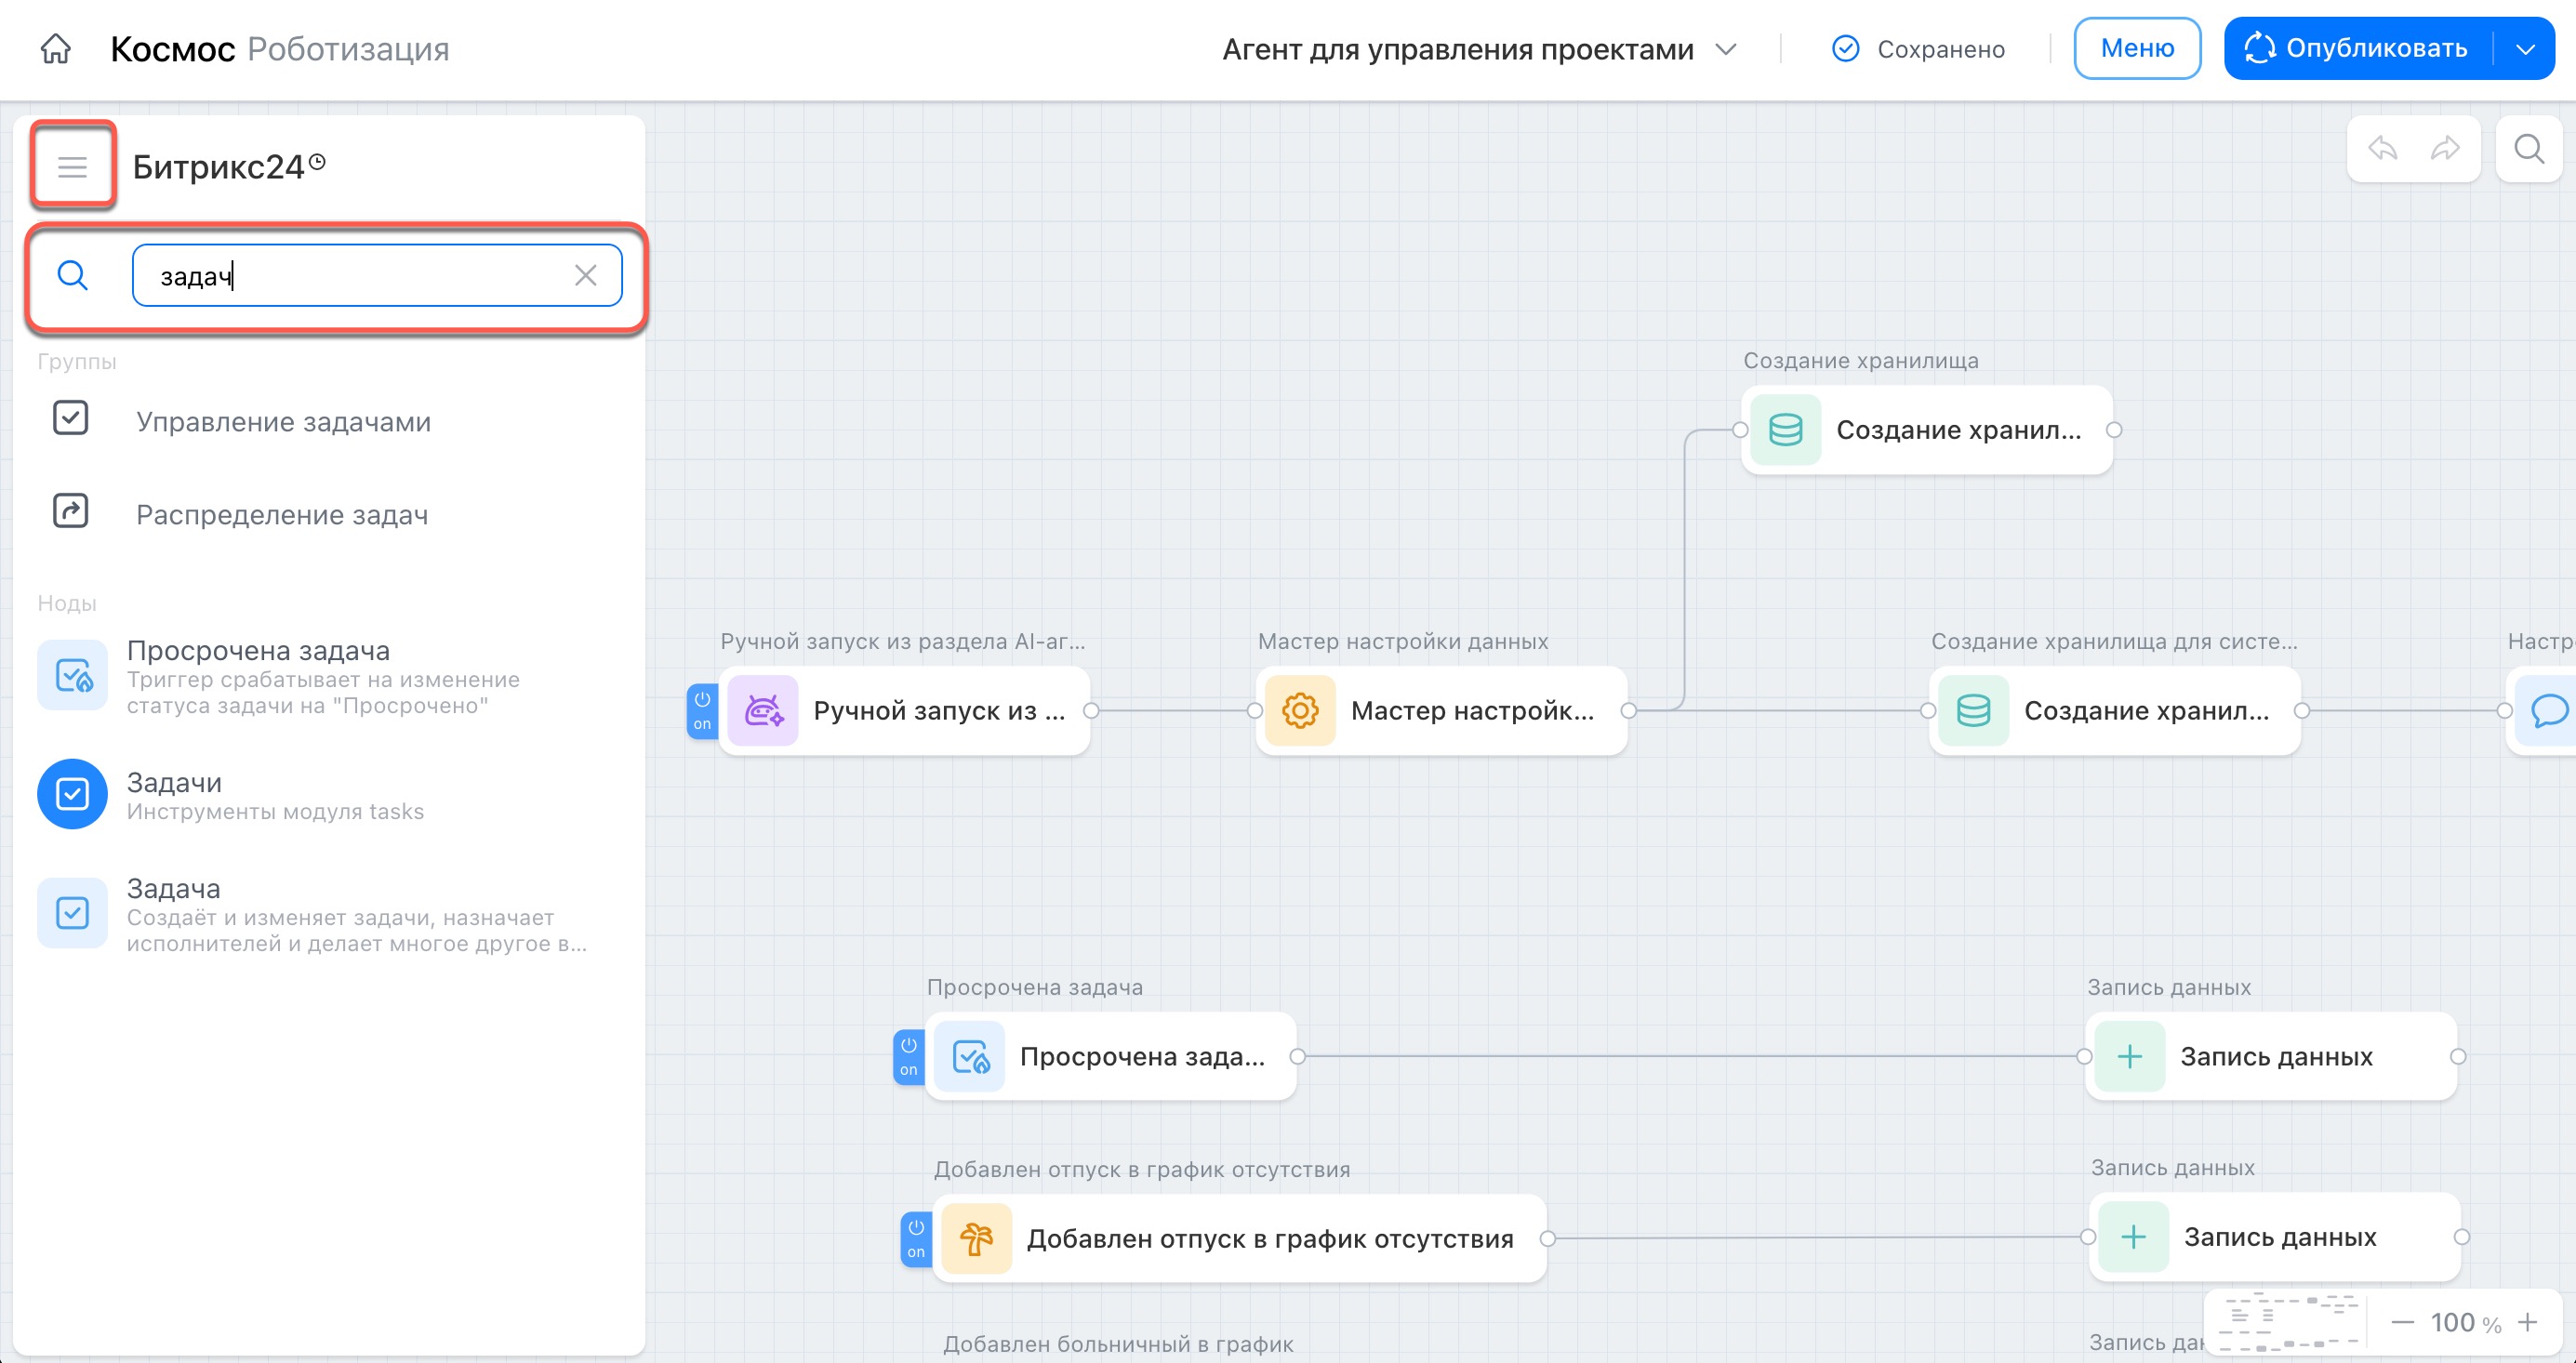Click the Мастер настройки gear node icon
The image size is (2576, 1363).
point(1300,711)
